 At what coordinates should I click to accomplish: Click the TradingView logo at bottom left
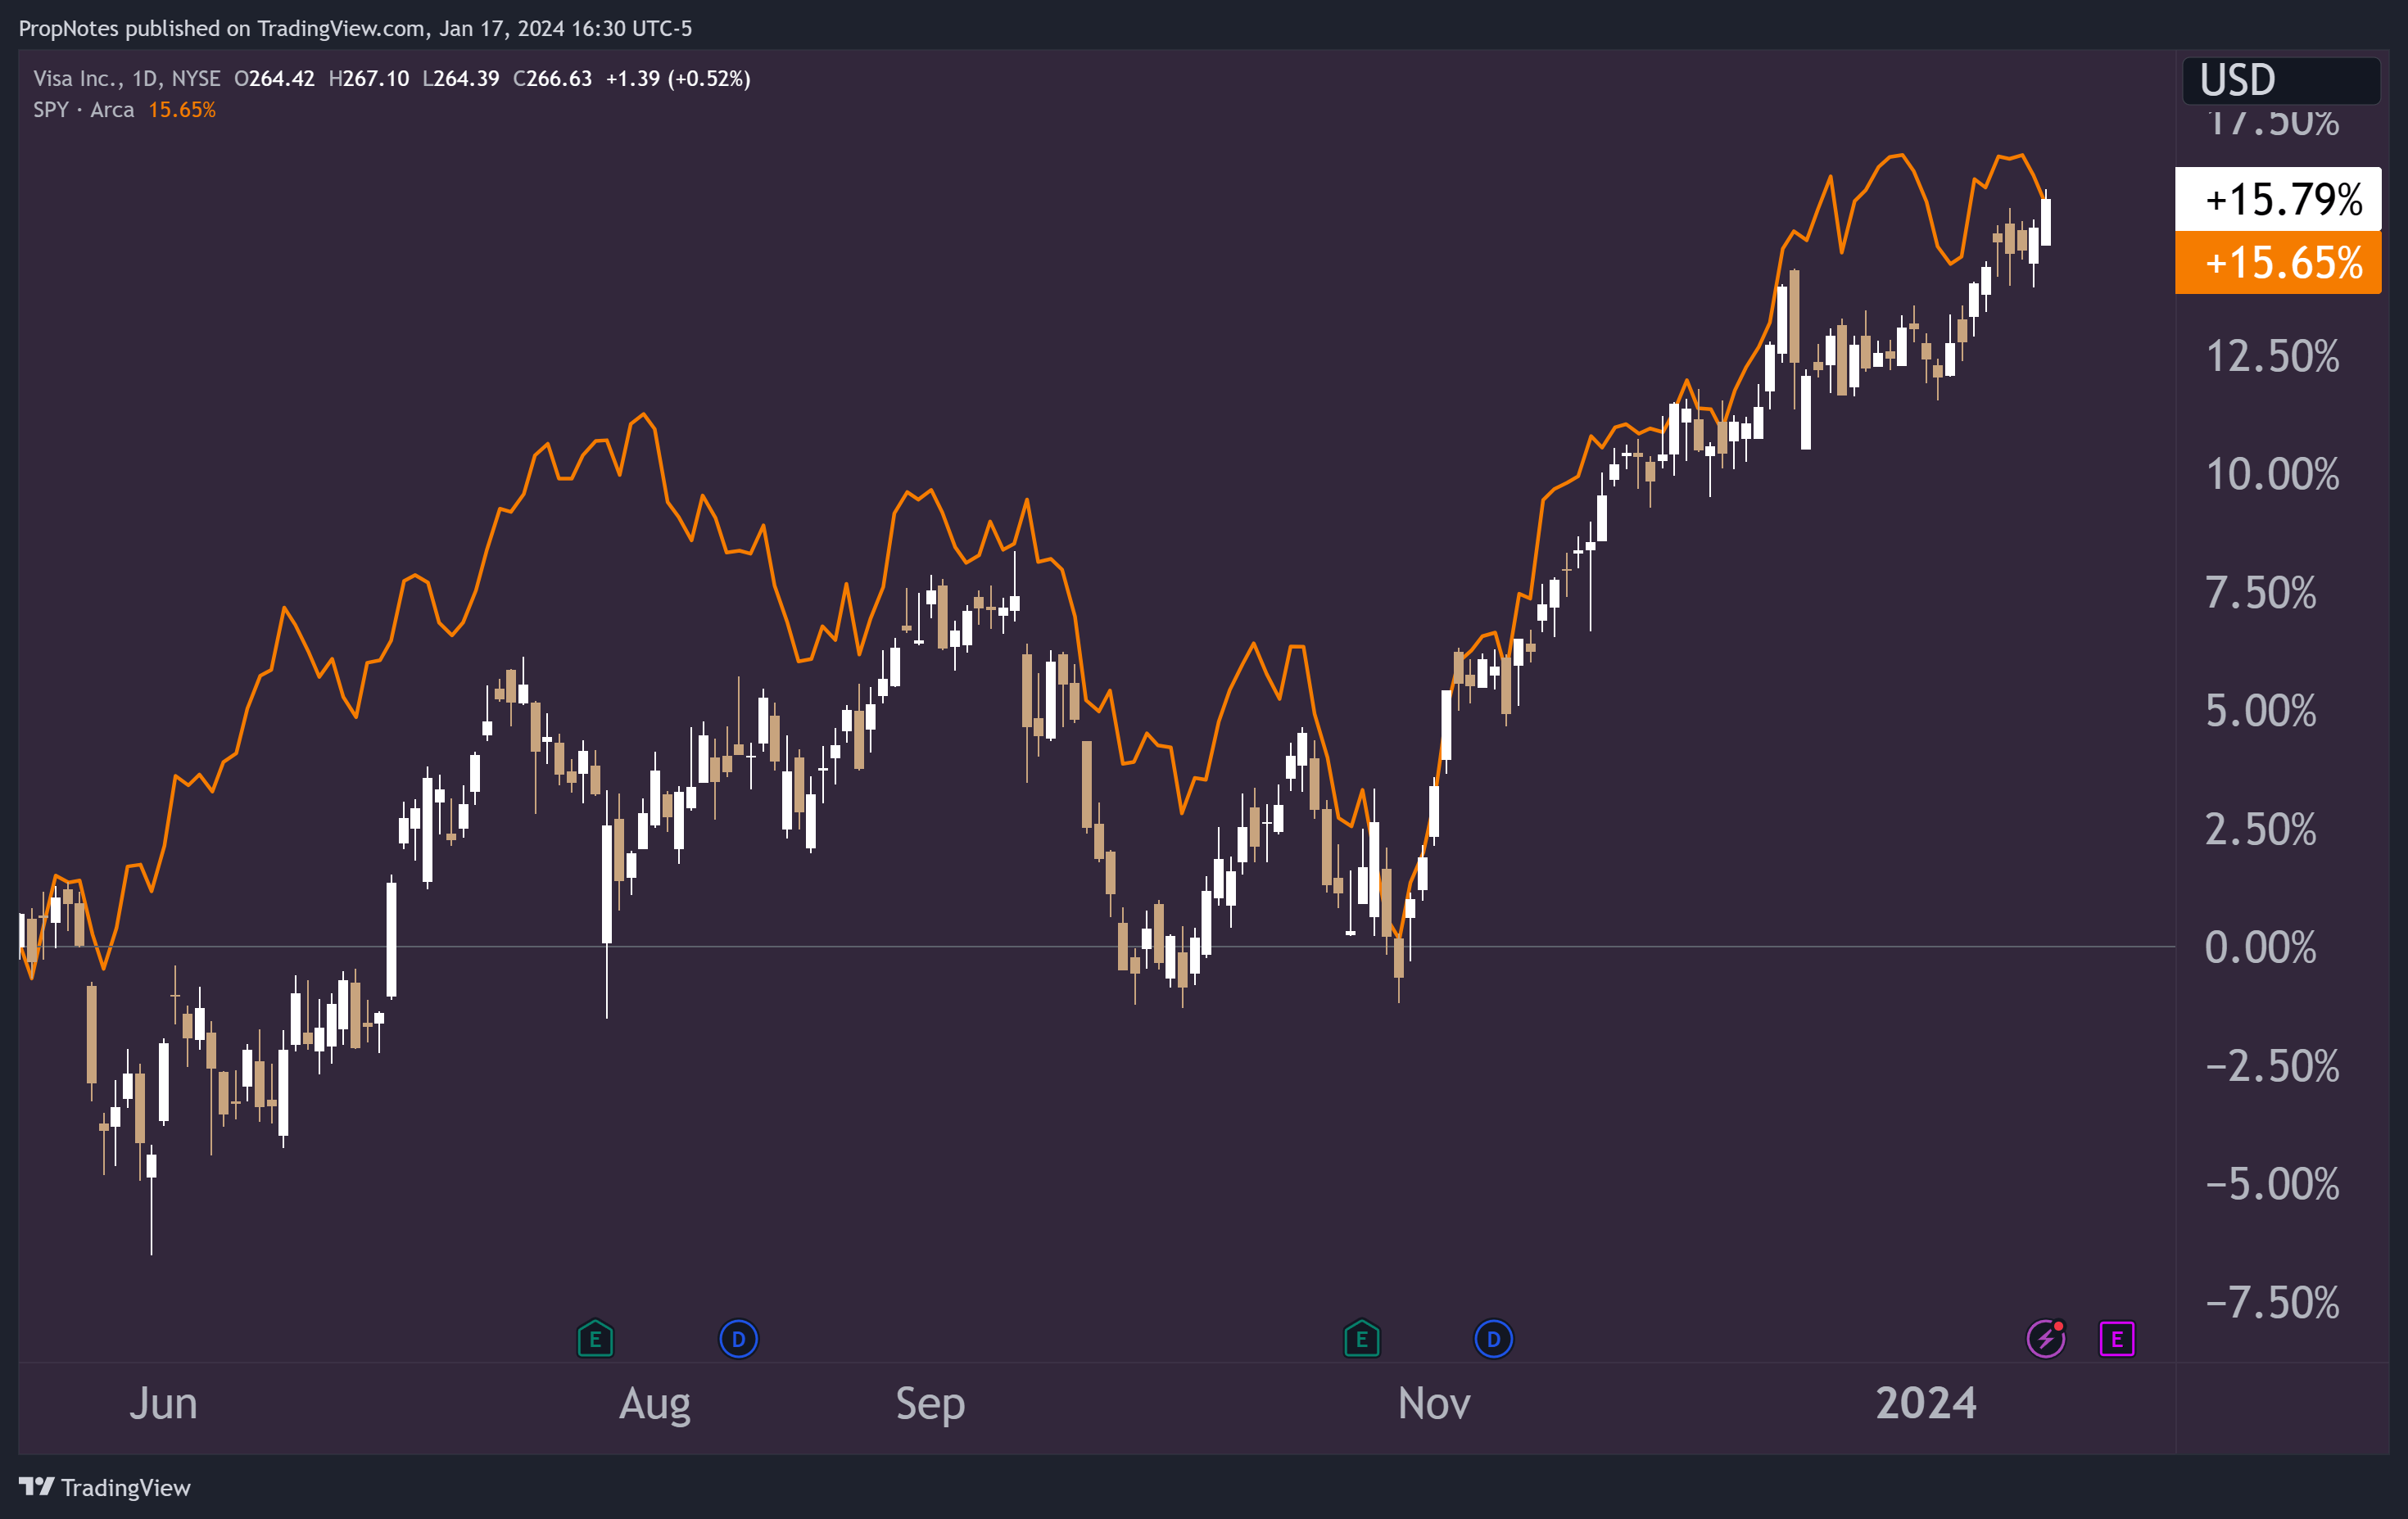tap(105, 1487)
